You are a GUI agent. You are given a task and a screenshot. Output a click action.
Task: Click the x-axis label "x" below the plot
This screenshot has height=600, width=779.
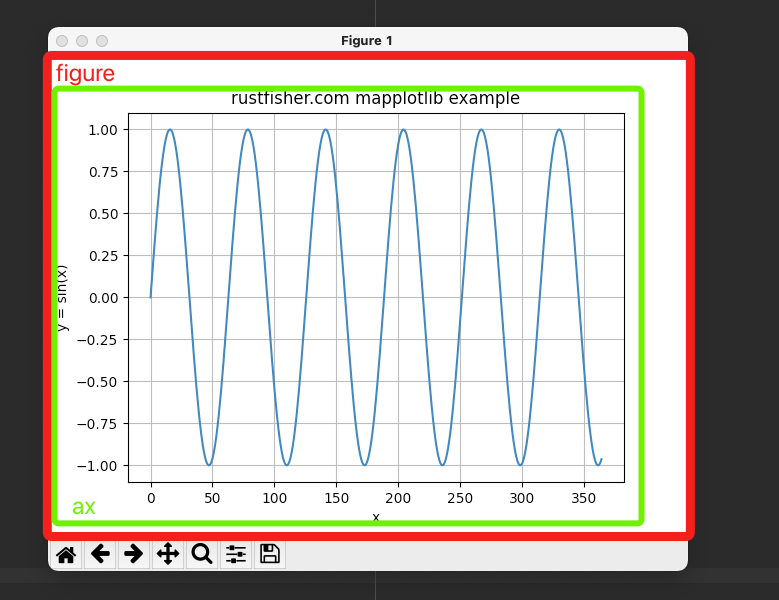tap(376, 517)
